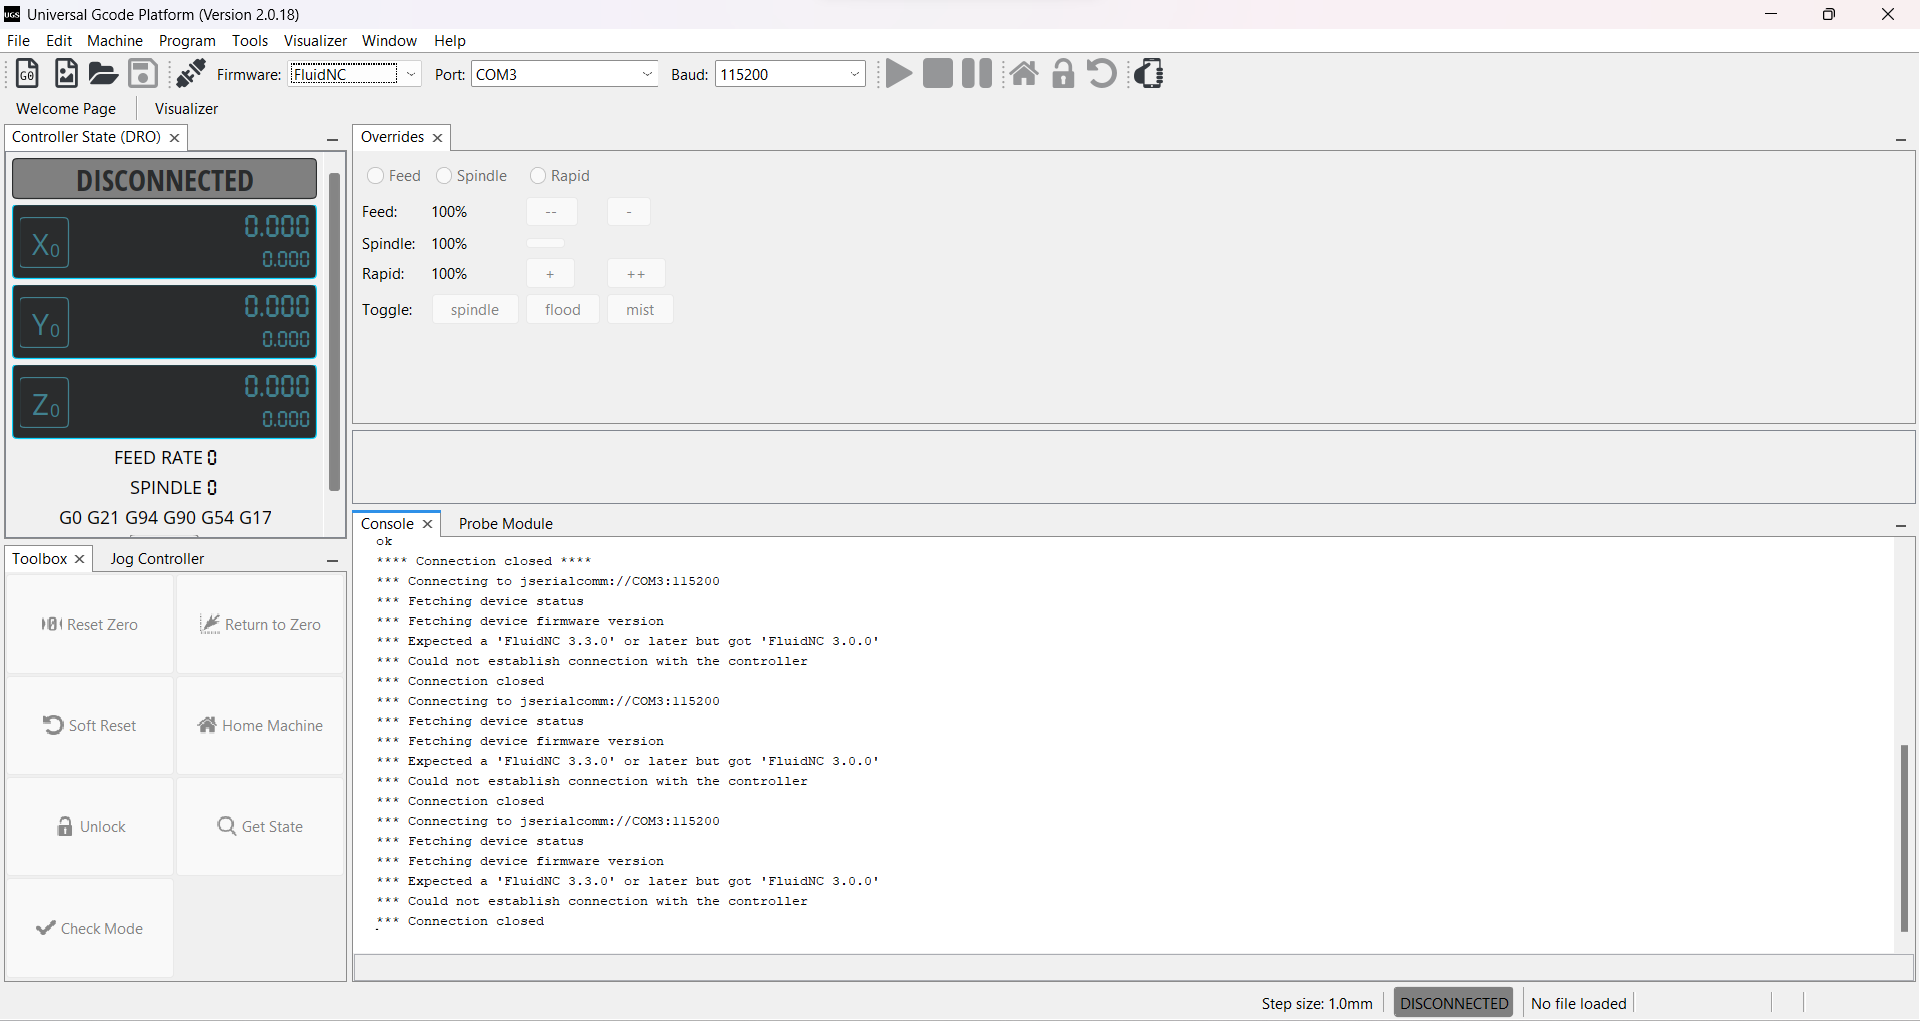Viewport: 1920px width, 1021px height.
Task: Enable Check Mode in the Toolbox
Action: point(89,928)
